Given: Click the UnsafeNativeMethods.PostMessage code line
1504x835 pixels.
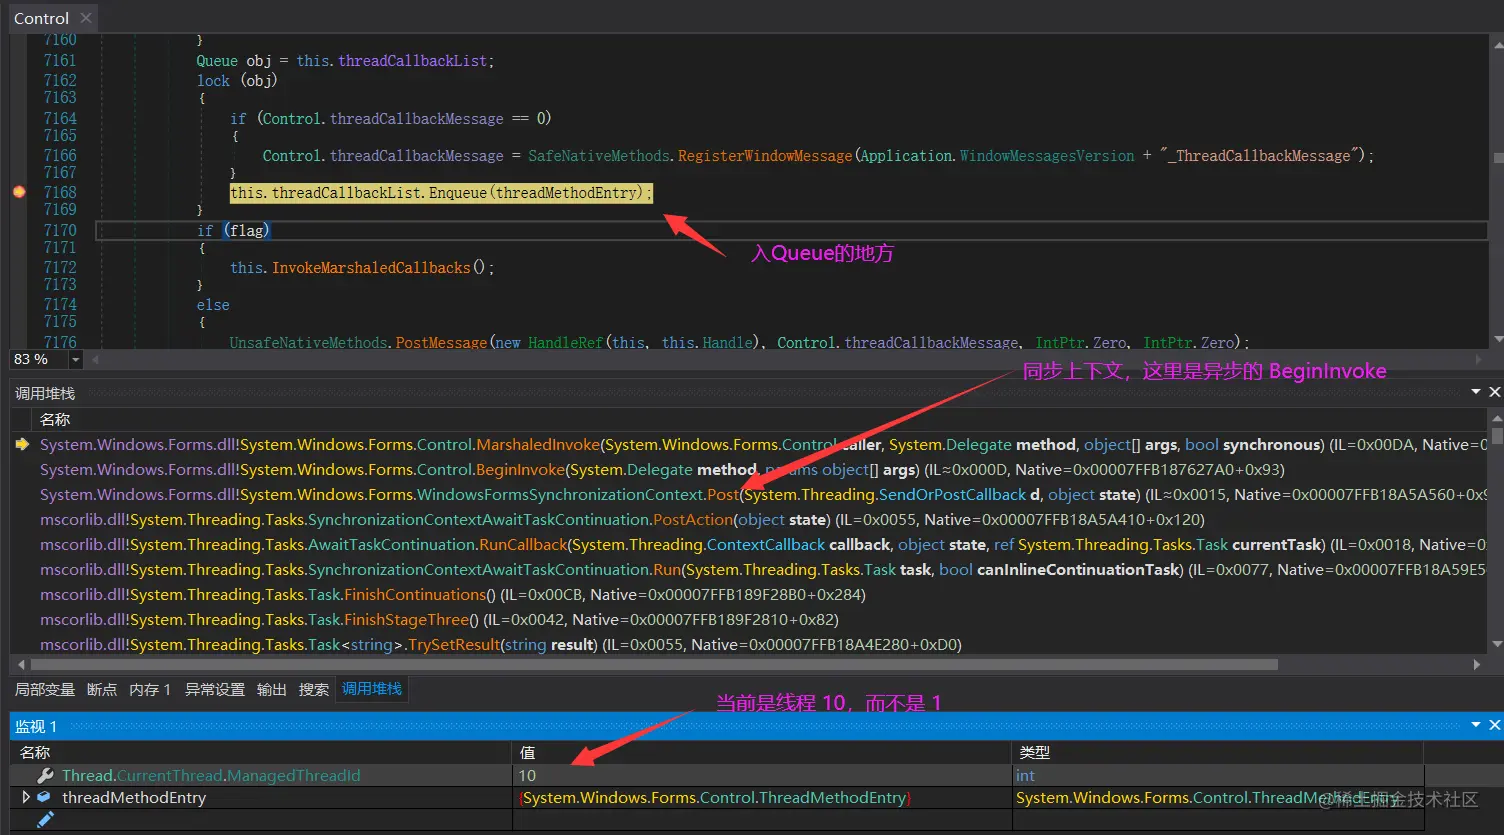Looking at the screenshot, I should [x=739, y=342].
